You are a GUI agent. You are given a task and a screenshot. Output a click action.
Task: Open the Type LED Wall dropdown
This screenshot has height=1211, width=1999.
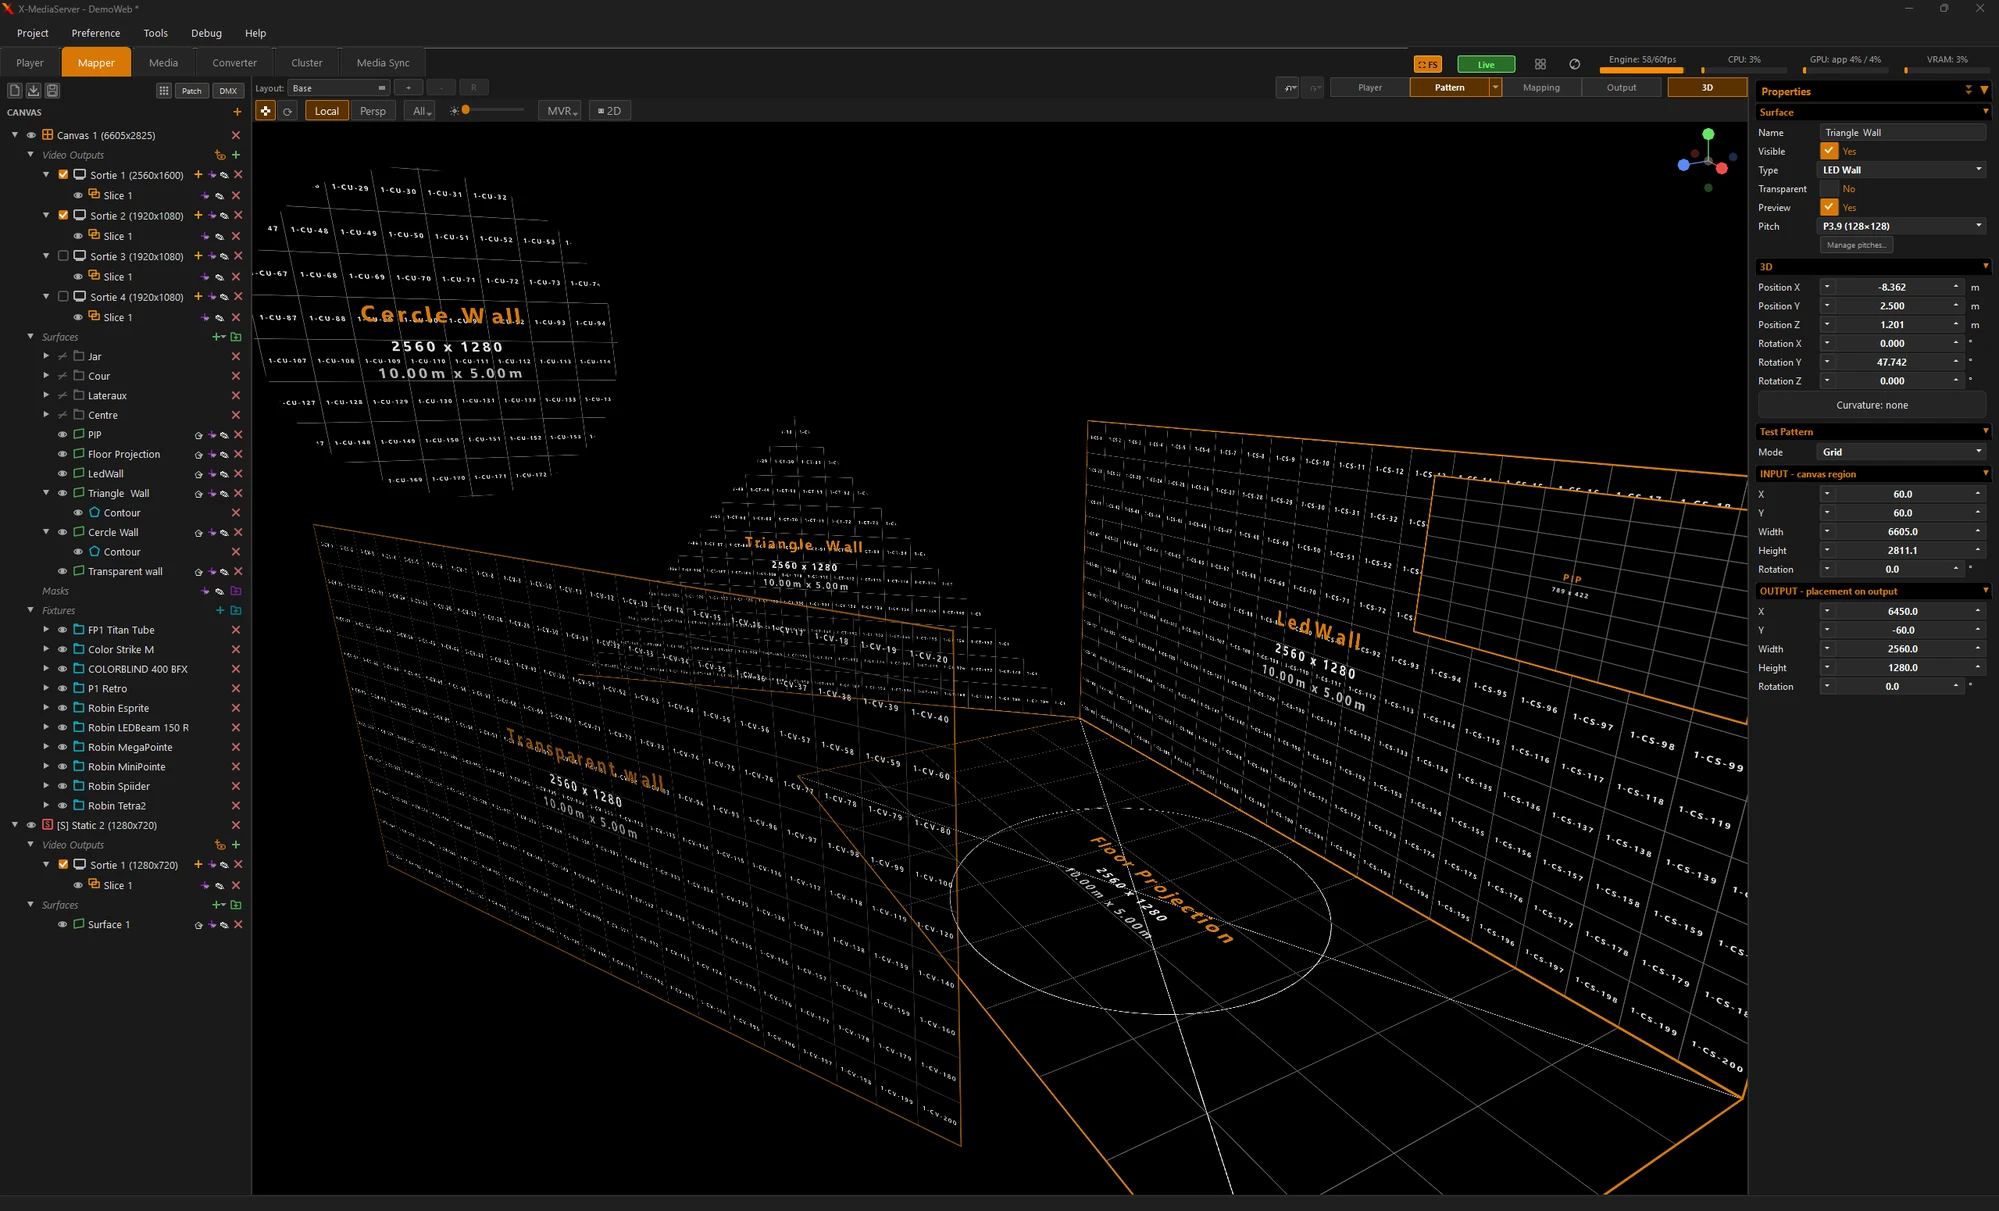(x=1902, y=170)
